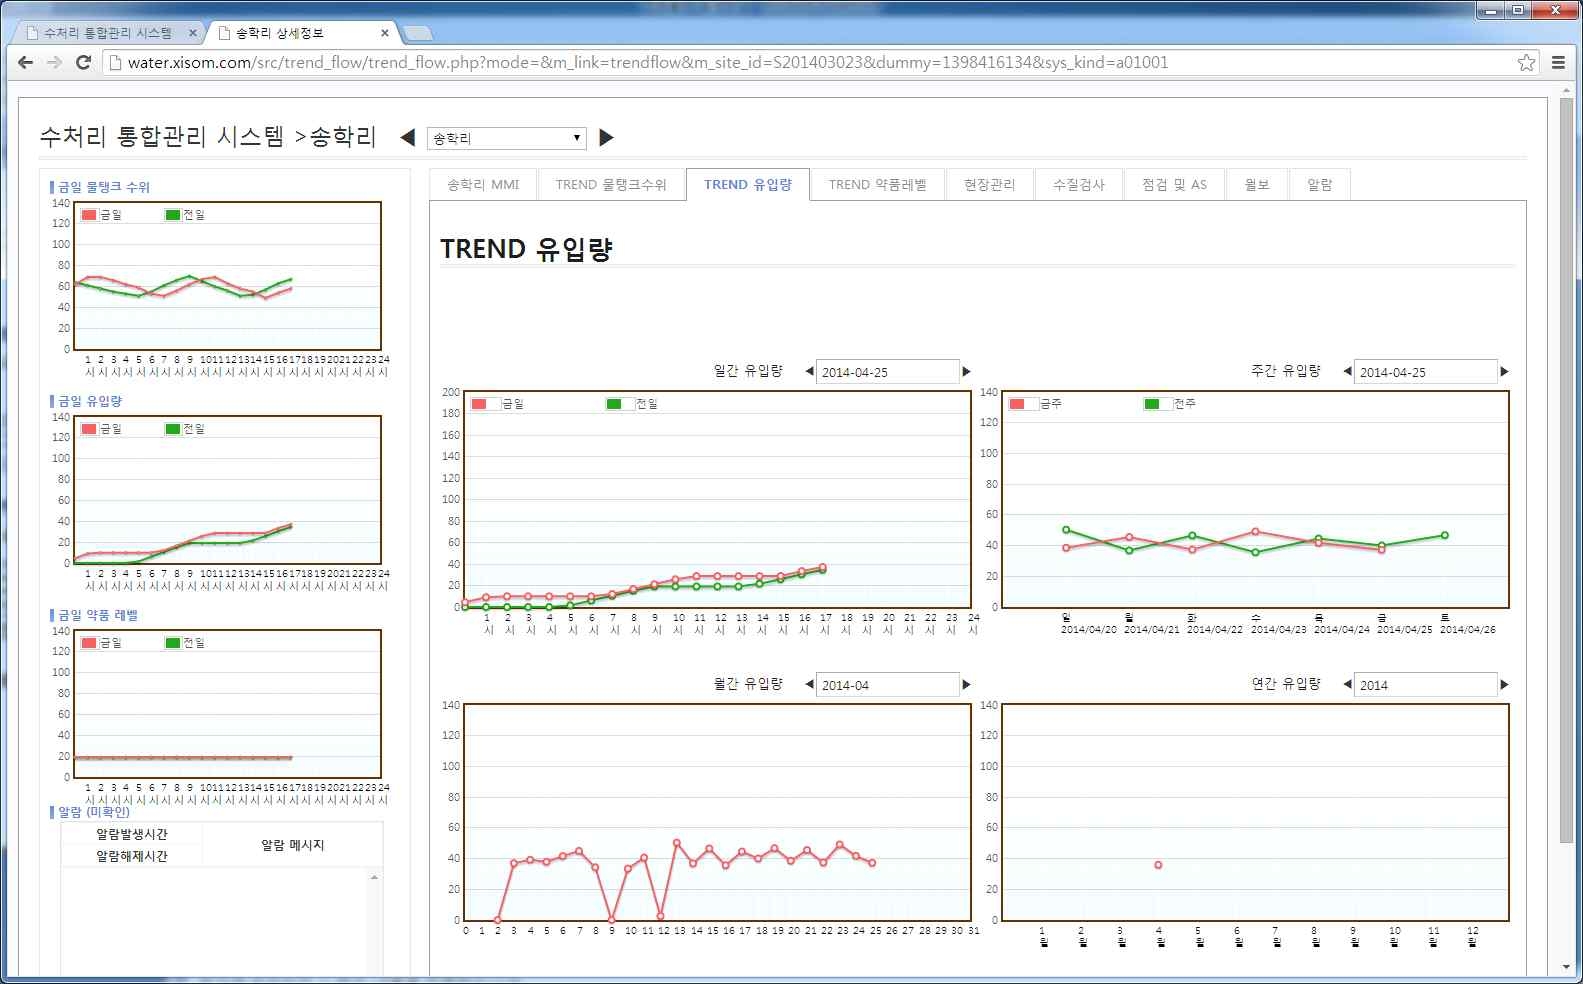
Task: Previous day arrow for 일간 유입량
Action: click(809, 372)
